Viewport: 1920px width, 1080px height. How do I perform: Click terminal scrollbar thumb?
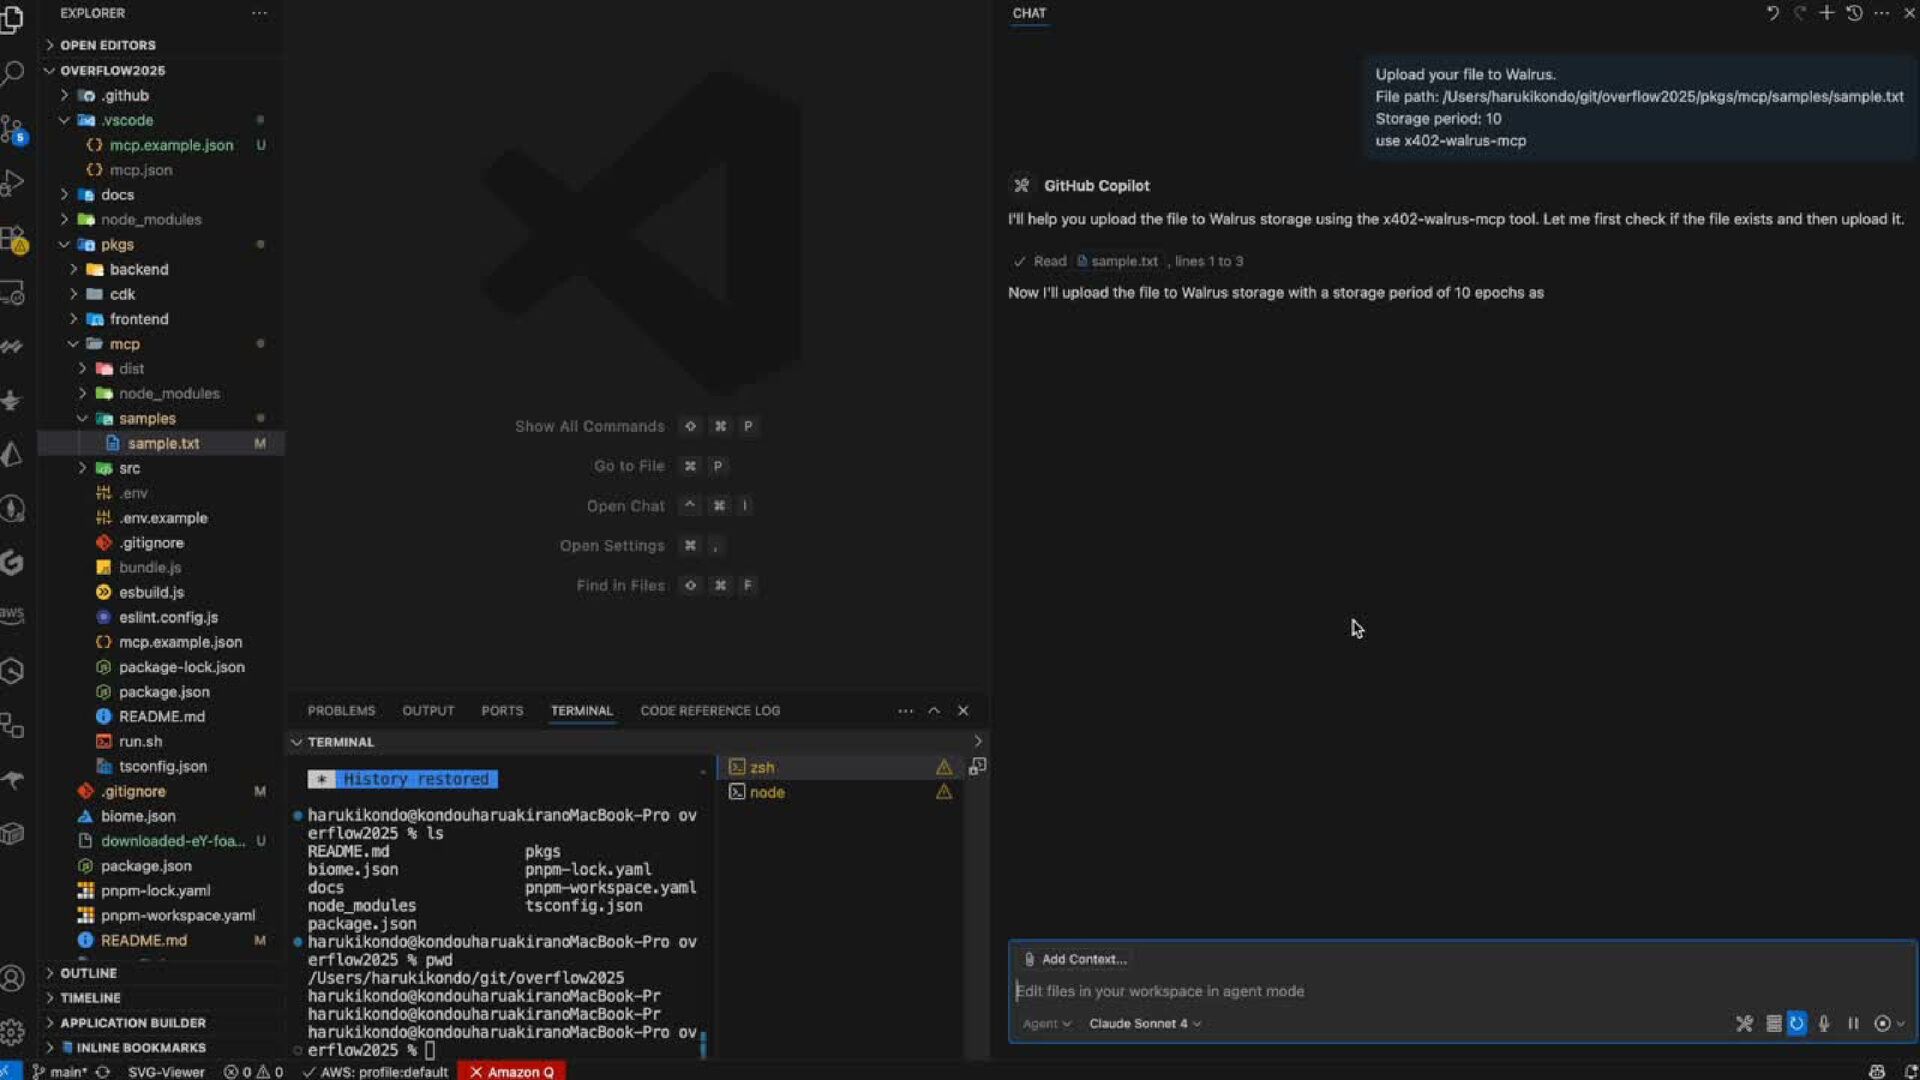703,1044
